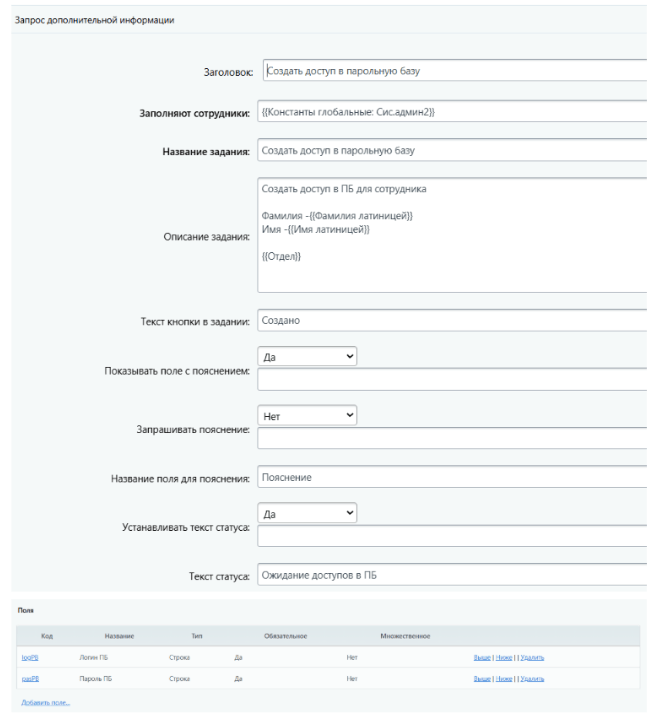This screenshot has width=659, height=722.
Task: Click Удалить for the Логин ПБ field
Action: 531,658
